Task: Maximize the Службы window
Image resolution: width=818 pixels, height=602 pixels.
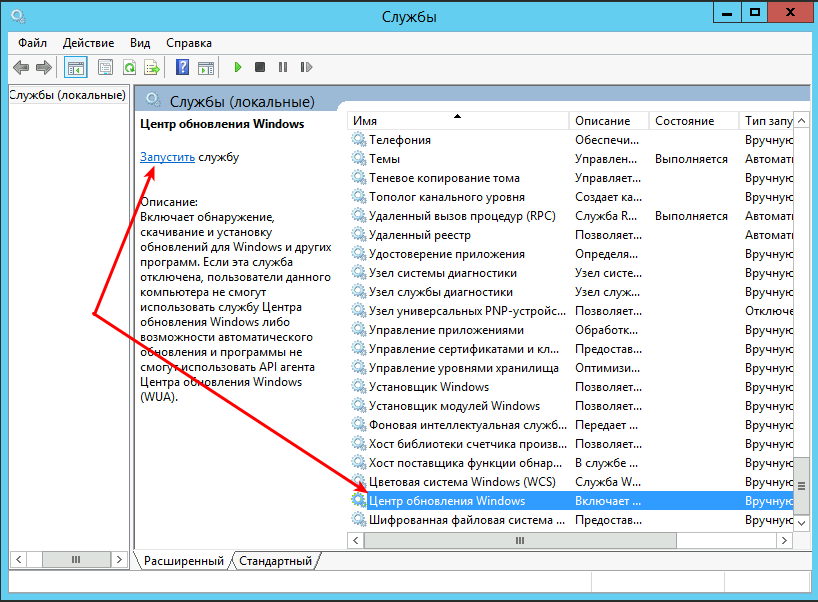Action: click(754, 13)
